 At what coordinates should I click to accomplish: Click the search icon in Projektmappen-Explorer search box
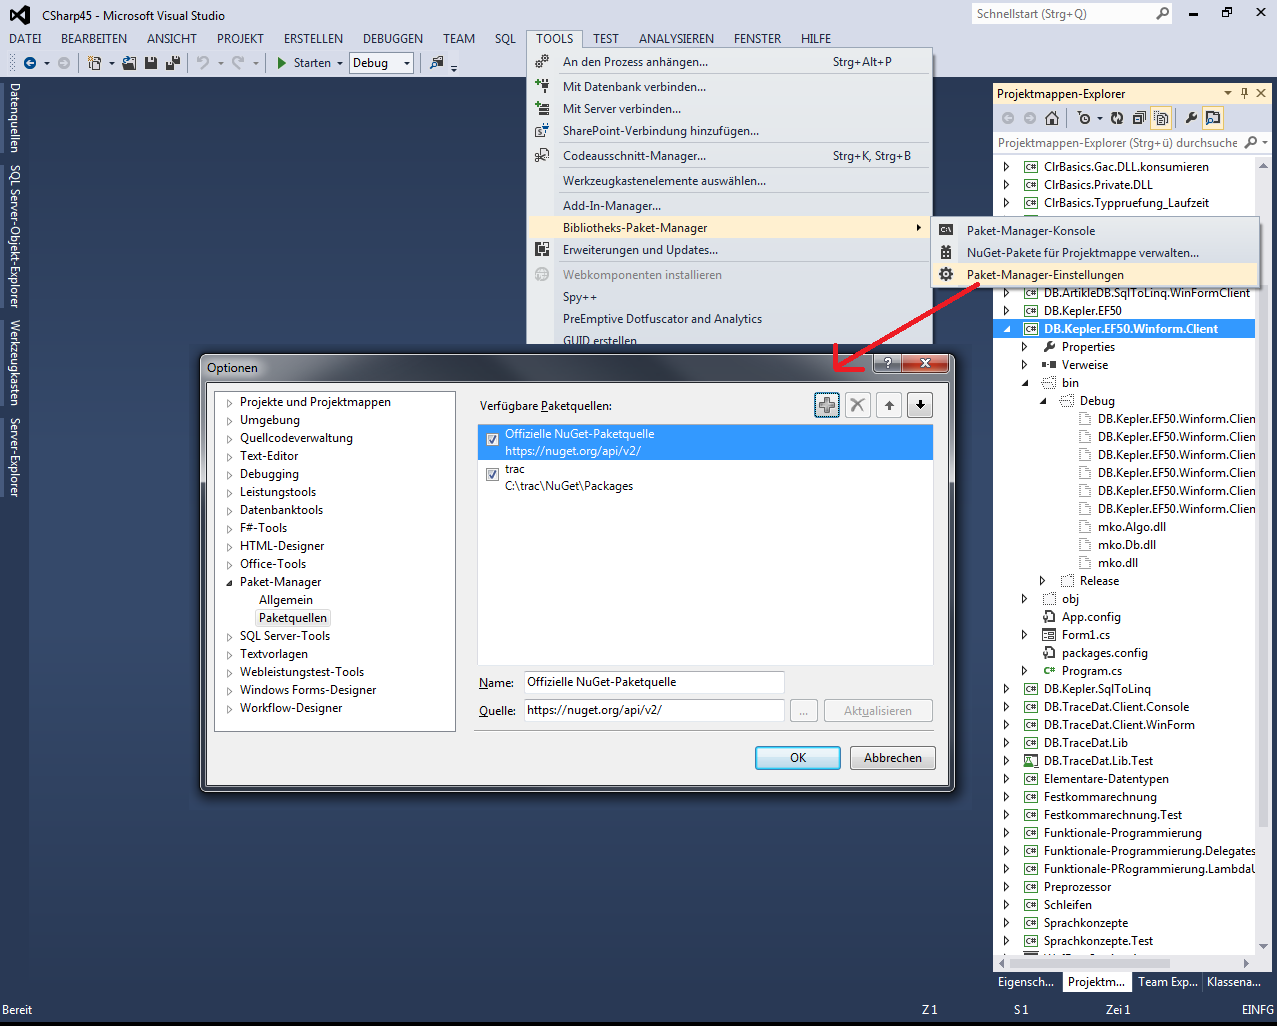coord(1249,143)
